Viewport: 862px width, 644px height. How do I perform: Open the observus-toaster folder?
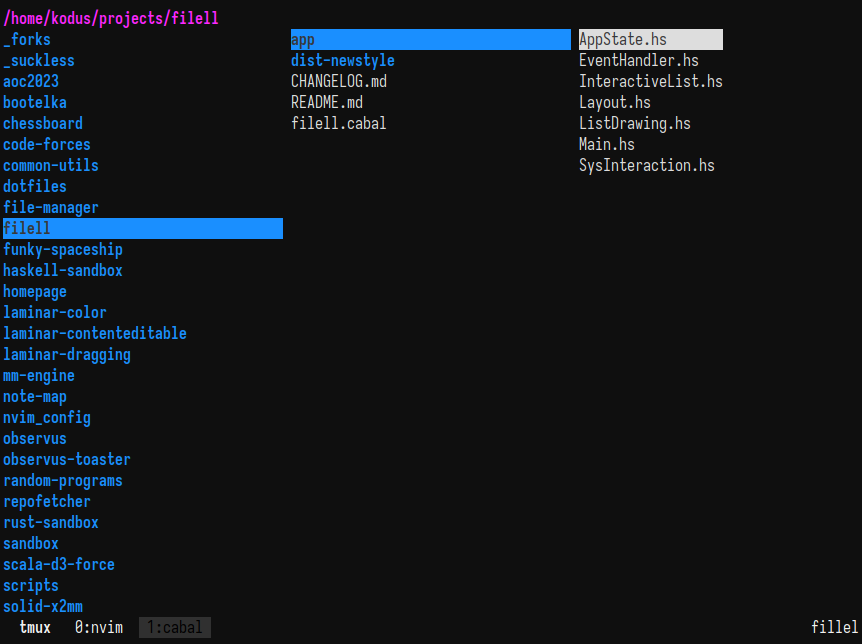click(x=67, y=460)
